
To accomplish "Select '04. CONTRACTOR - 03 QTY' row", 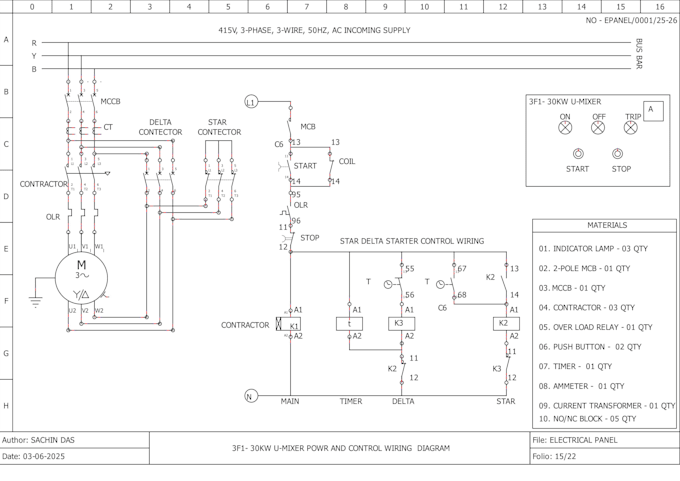I will click(x=586, y=308).
